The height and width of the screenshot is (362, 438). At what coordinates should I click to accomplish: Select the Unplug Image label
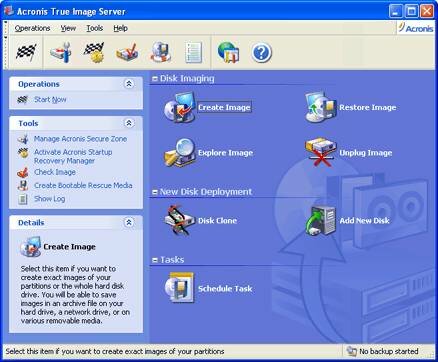(x=366, y=153)
